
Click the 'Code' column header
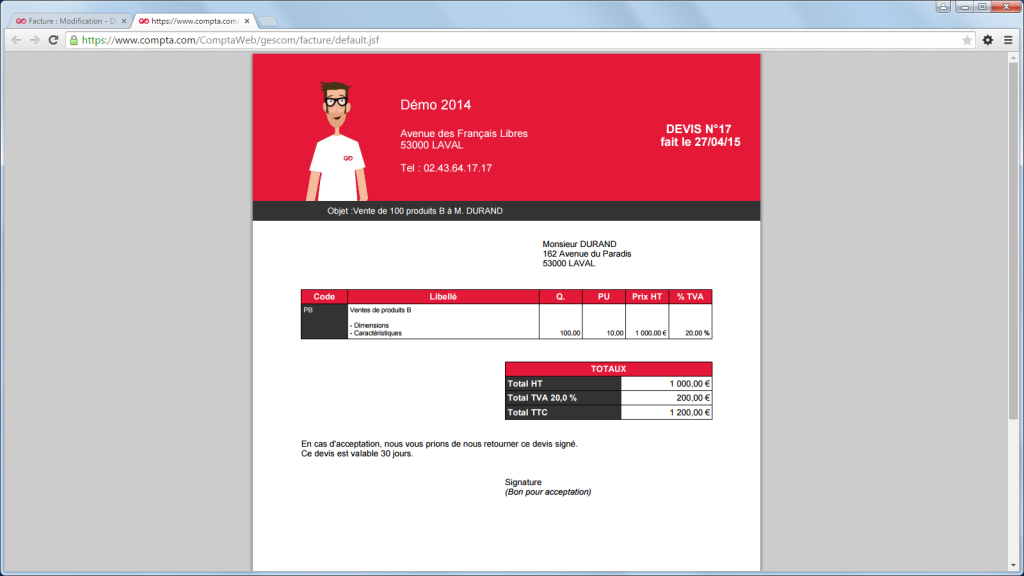(x=324, y=296)
